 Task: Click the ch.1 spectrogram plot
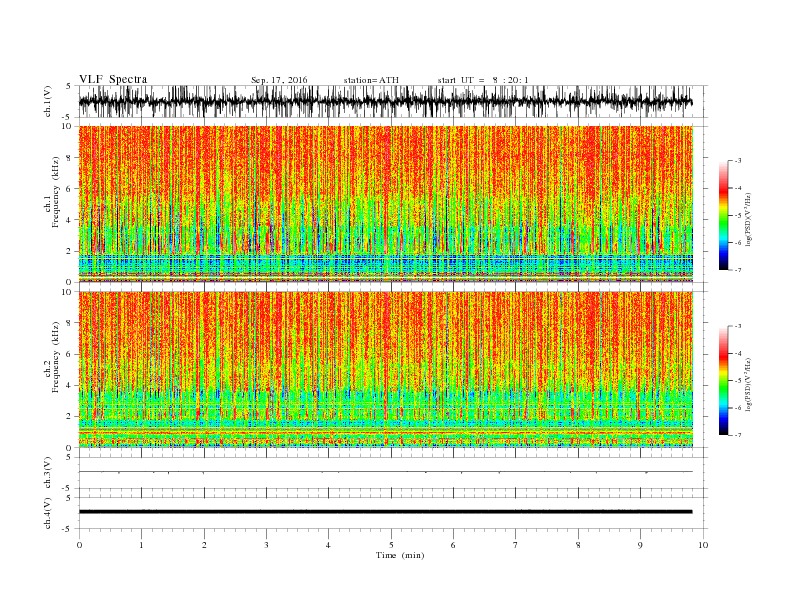[386, 204]
